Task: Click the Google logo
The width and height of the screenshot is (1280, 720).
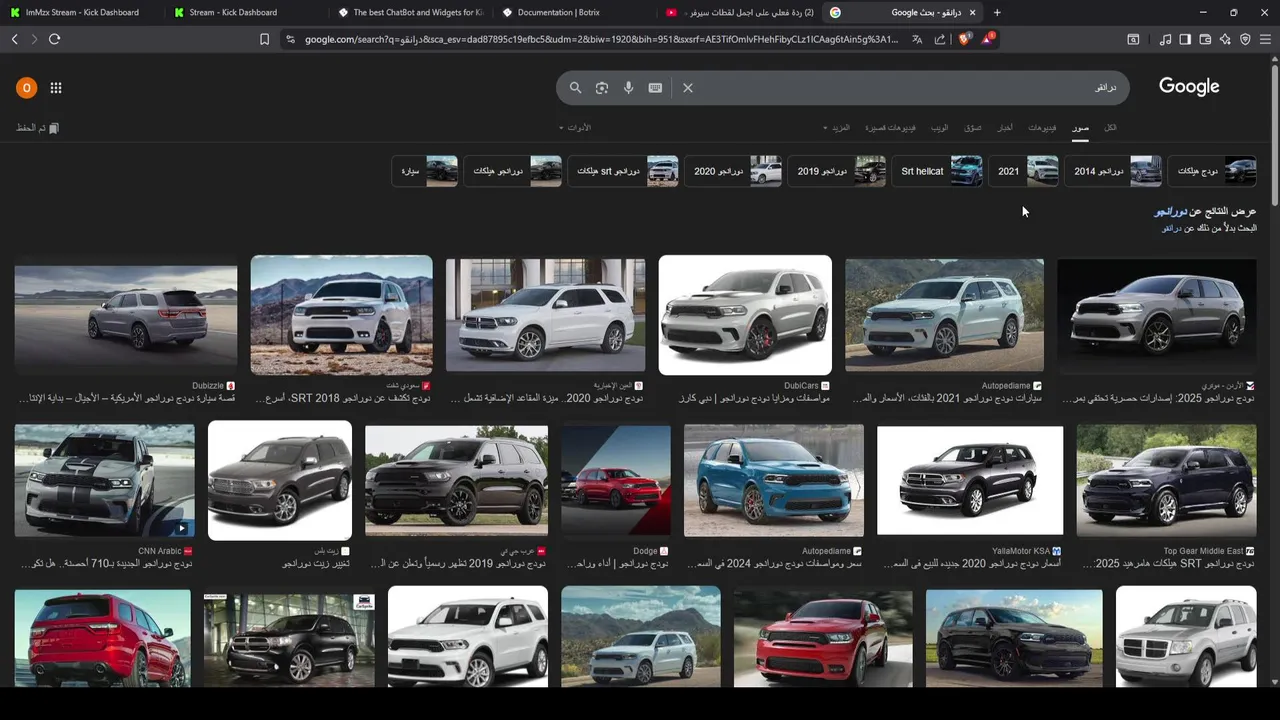Action: coord(1189,87)
